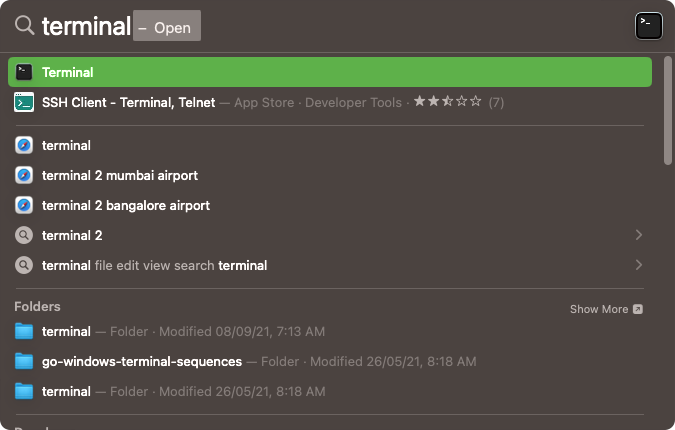This screenshot has width=675, height=430.
Task: Expand 'terminal file edit view search' chevron
Action: tap(639, 265)
